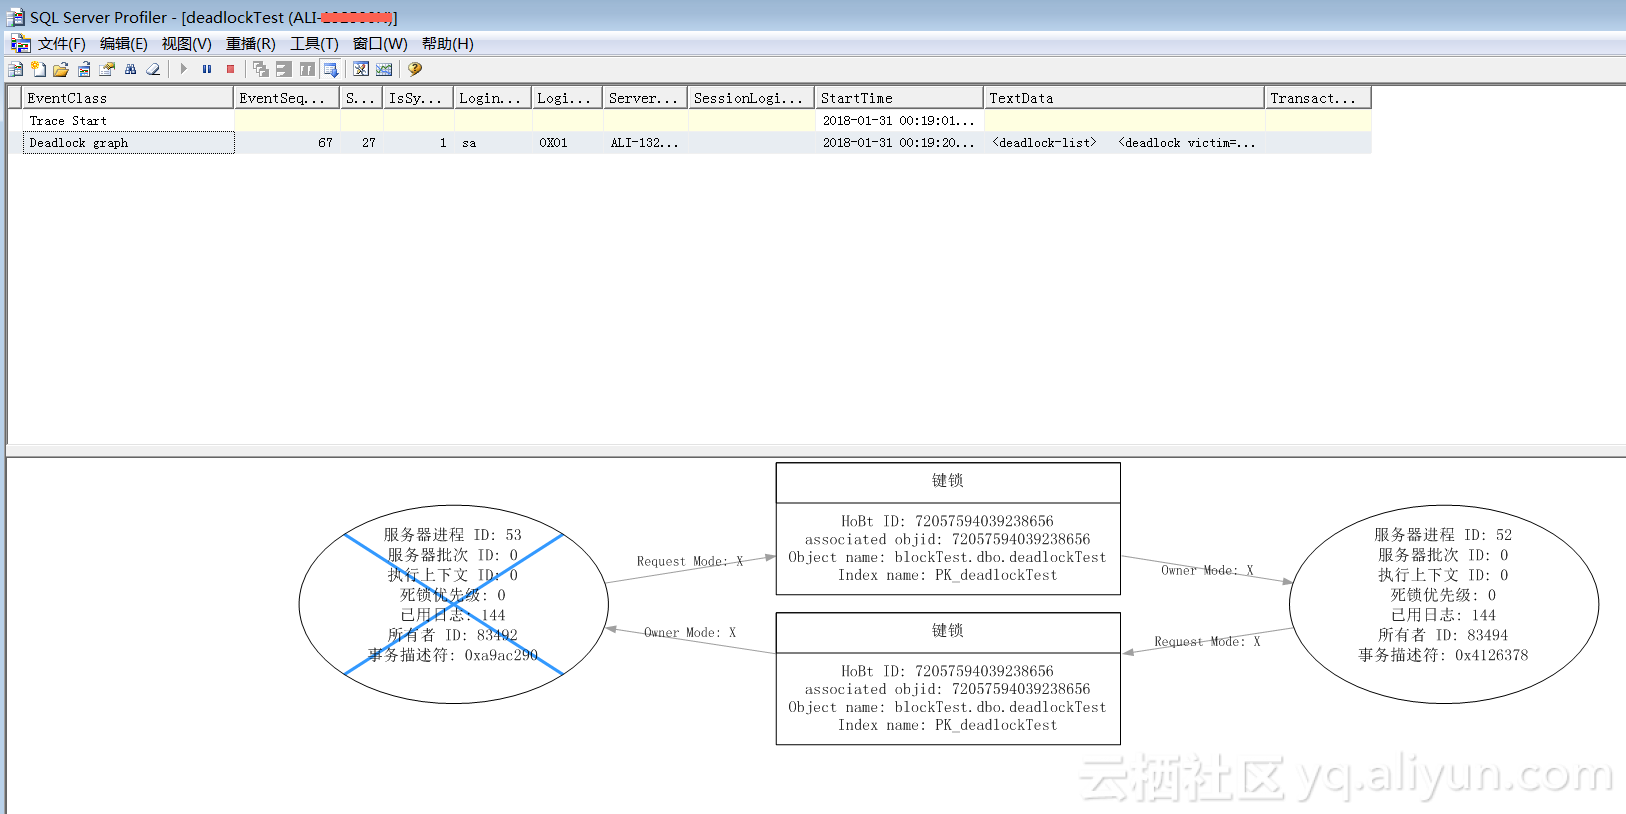Toggle Auto Scroll window icon
This screenshot has height=814, width=1626.
(331, 69)
